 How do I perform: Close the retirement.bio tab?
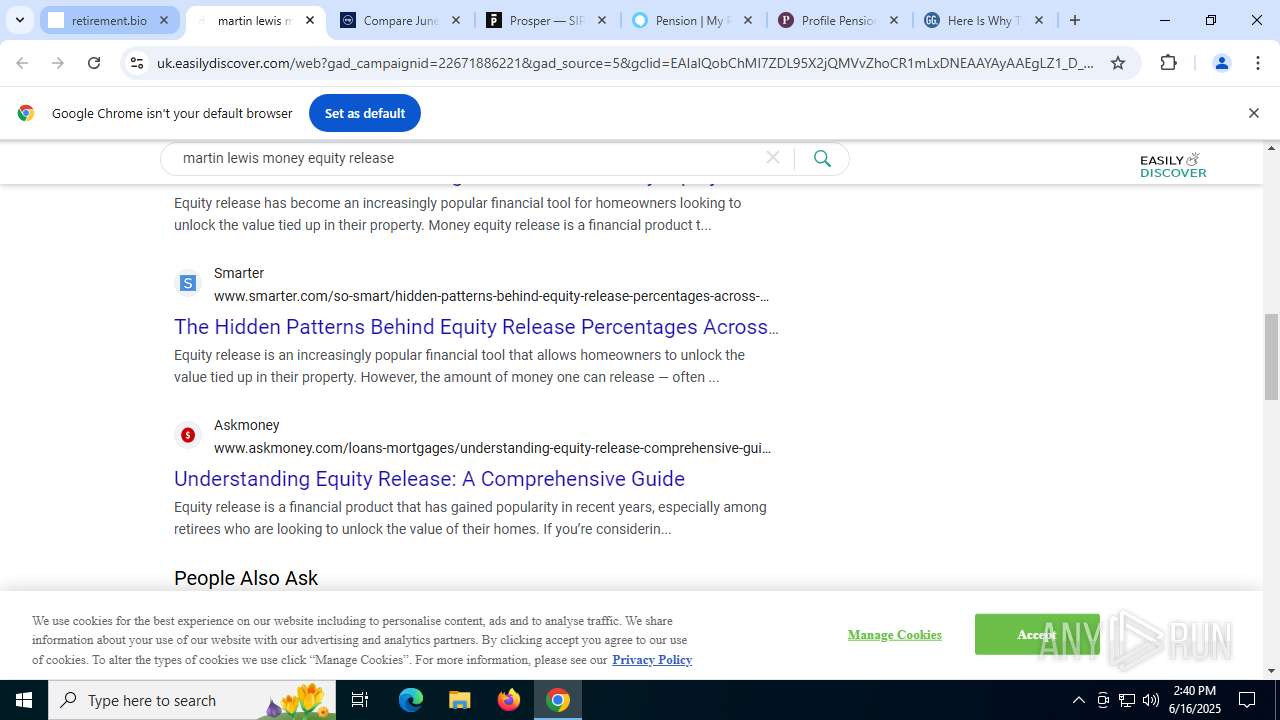pos(164,20)
